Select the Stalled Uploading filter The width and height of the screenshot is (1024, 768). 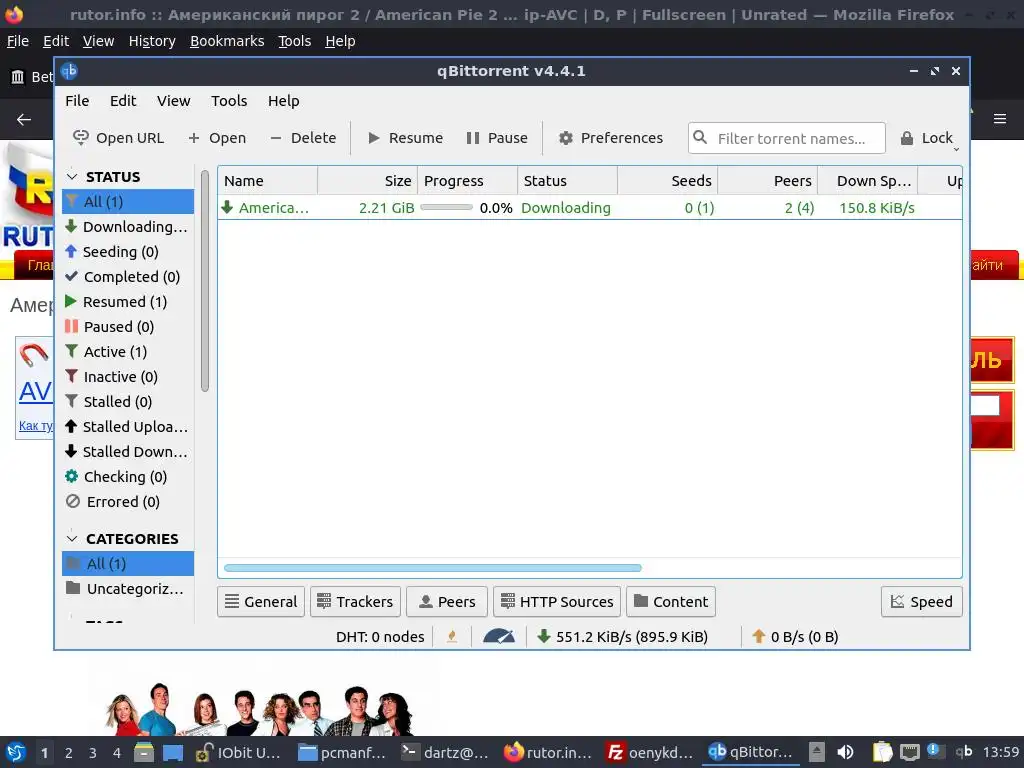[x=128, y=426]
